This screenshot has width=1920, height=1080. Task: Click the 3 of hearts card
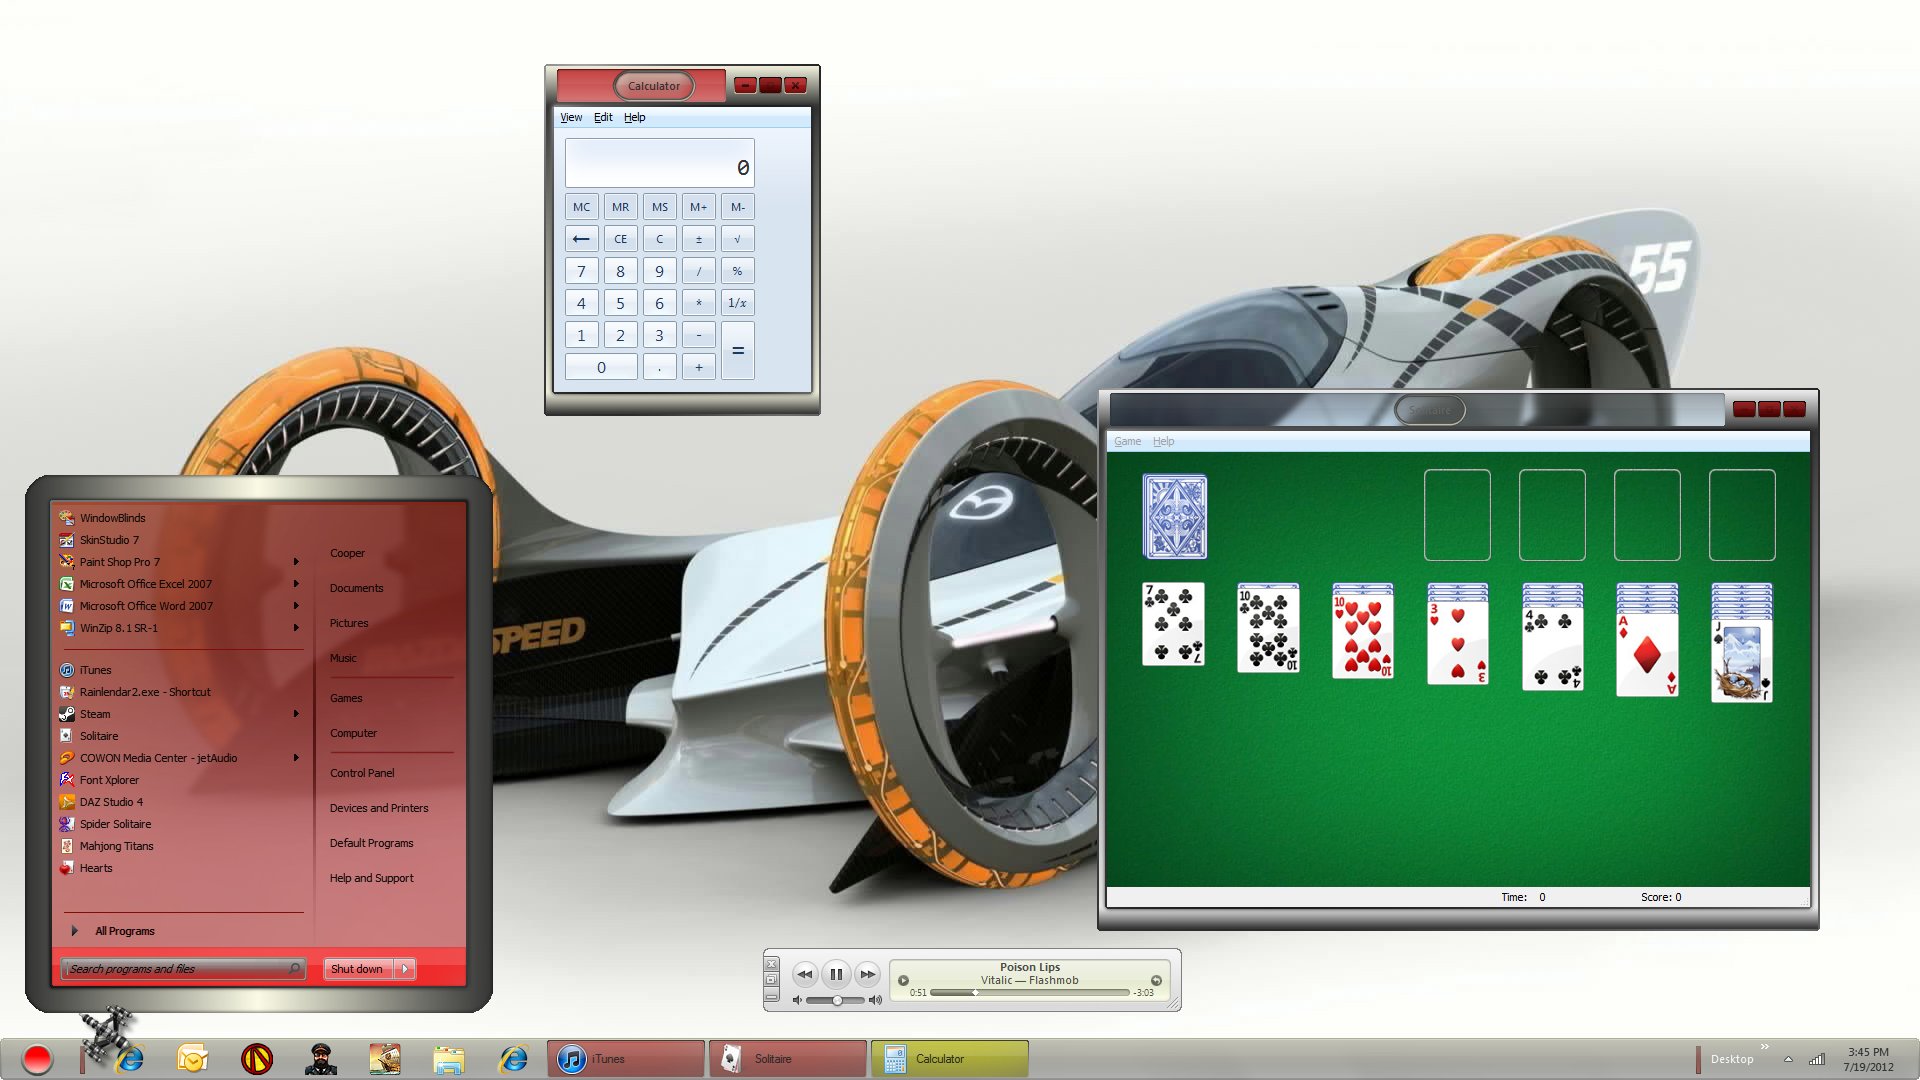pos(1458,642)
